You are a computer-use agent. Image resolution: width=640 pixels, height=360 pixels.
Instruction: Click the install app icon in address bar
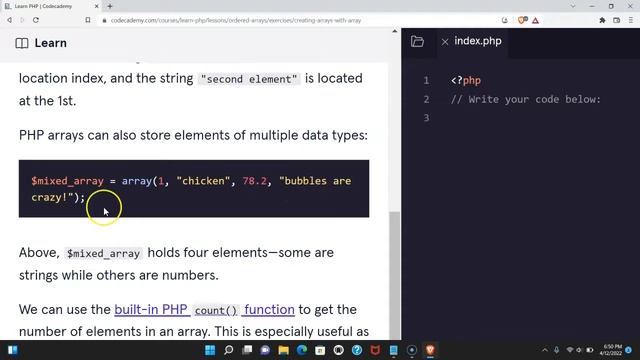click(x=505, y=20)
